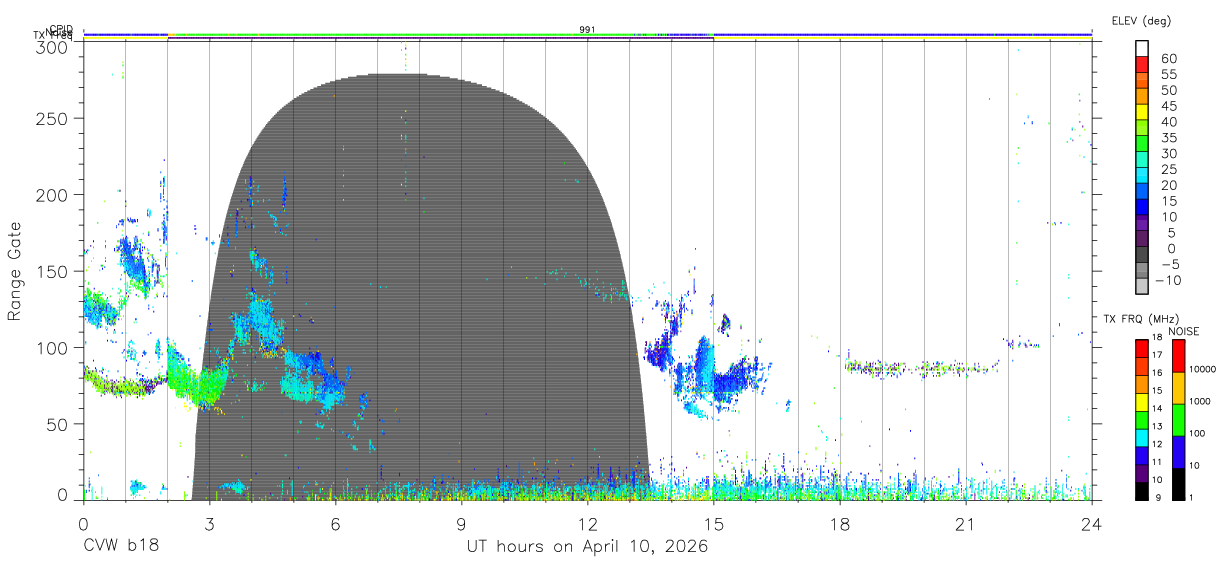
Task: Click the 21 hour tick on the UT axis
Action: pos(965,523)
